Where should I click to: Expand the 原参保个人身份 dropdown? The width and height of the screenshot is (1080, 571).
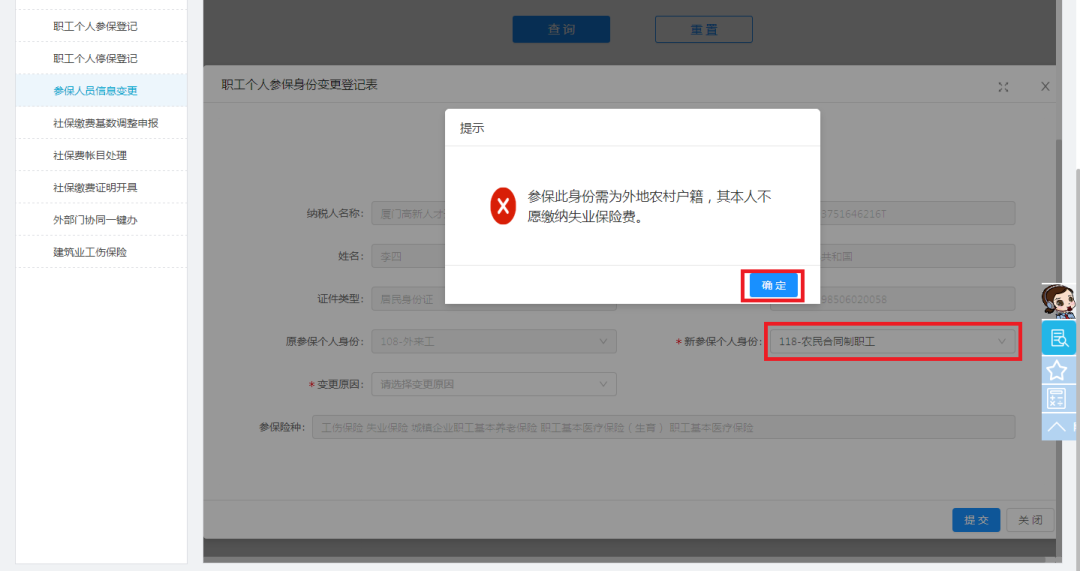(x=493, y=342)
